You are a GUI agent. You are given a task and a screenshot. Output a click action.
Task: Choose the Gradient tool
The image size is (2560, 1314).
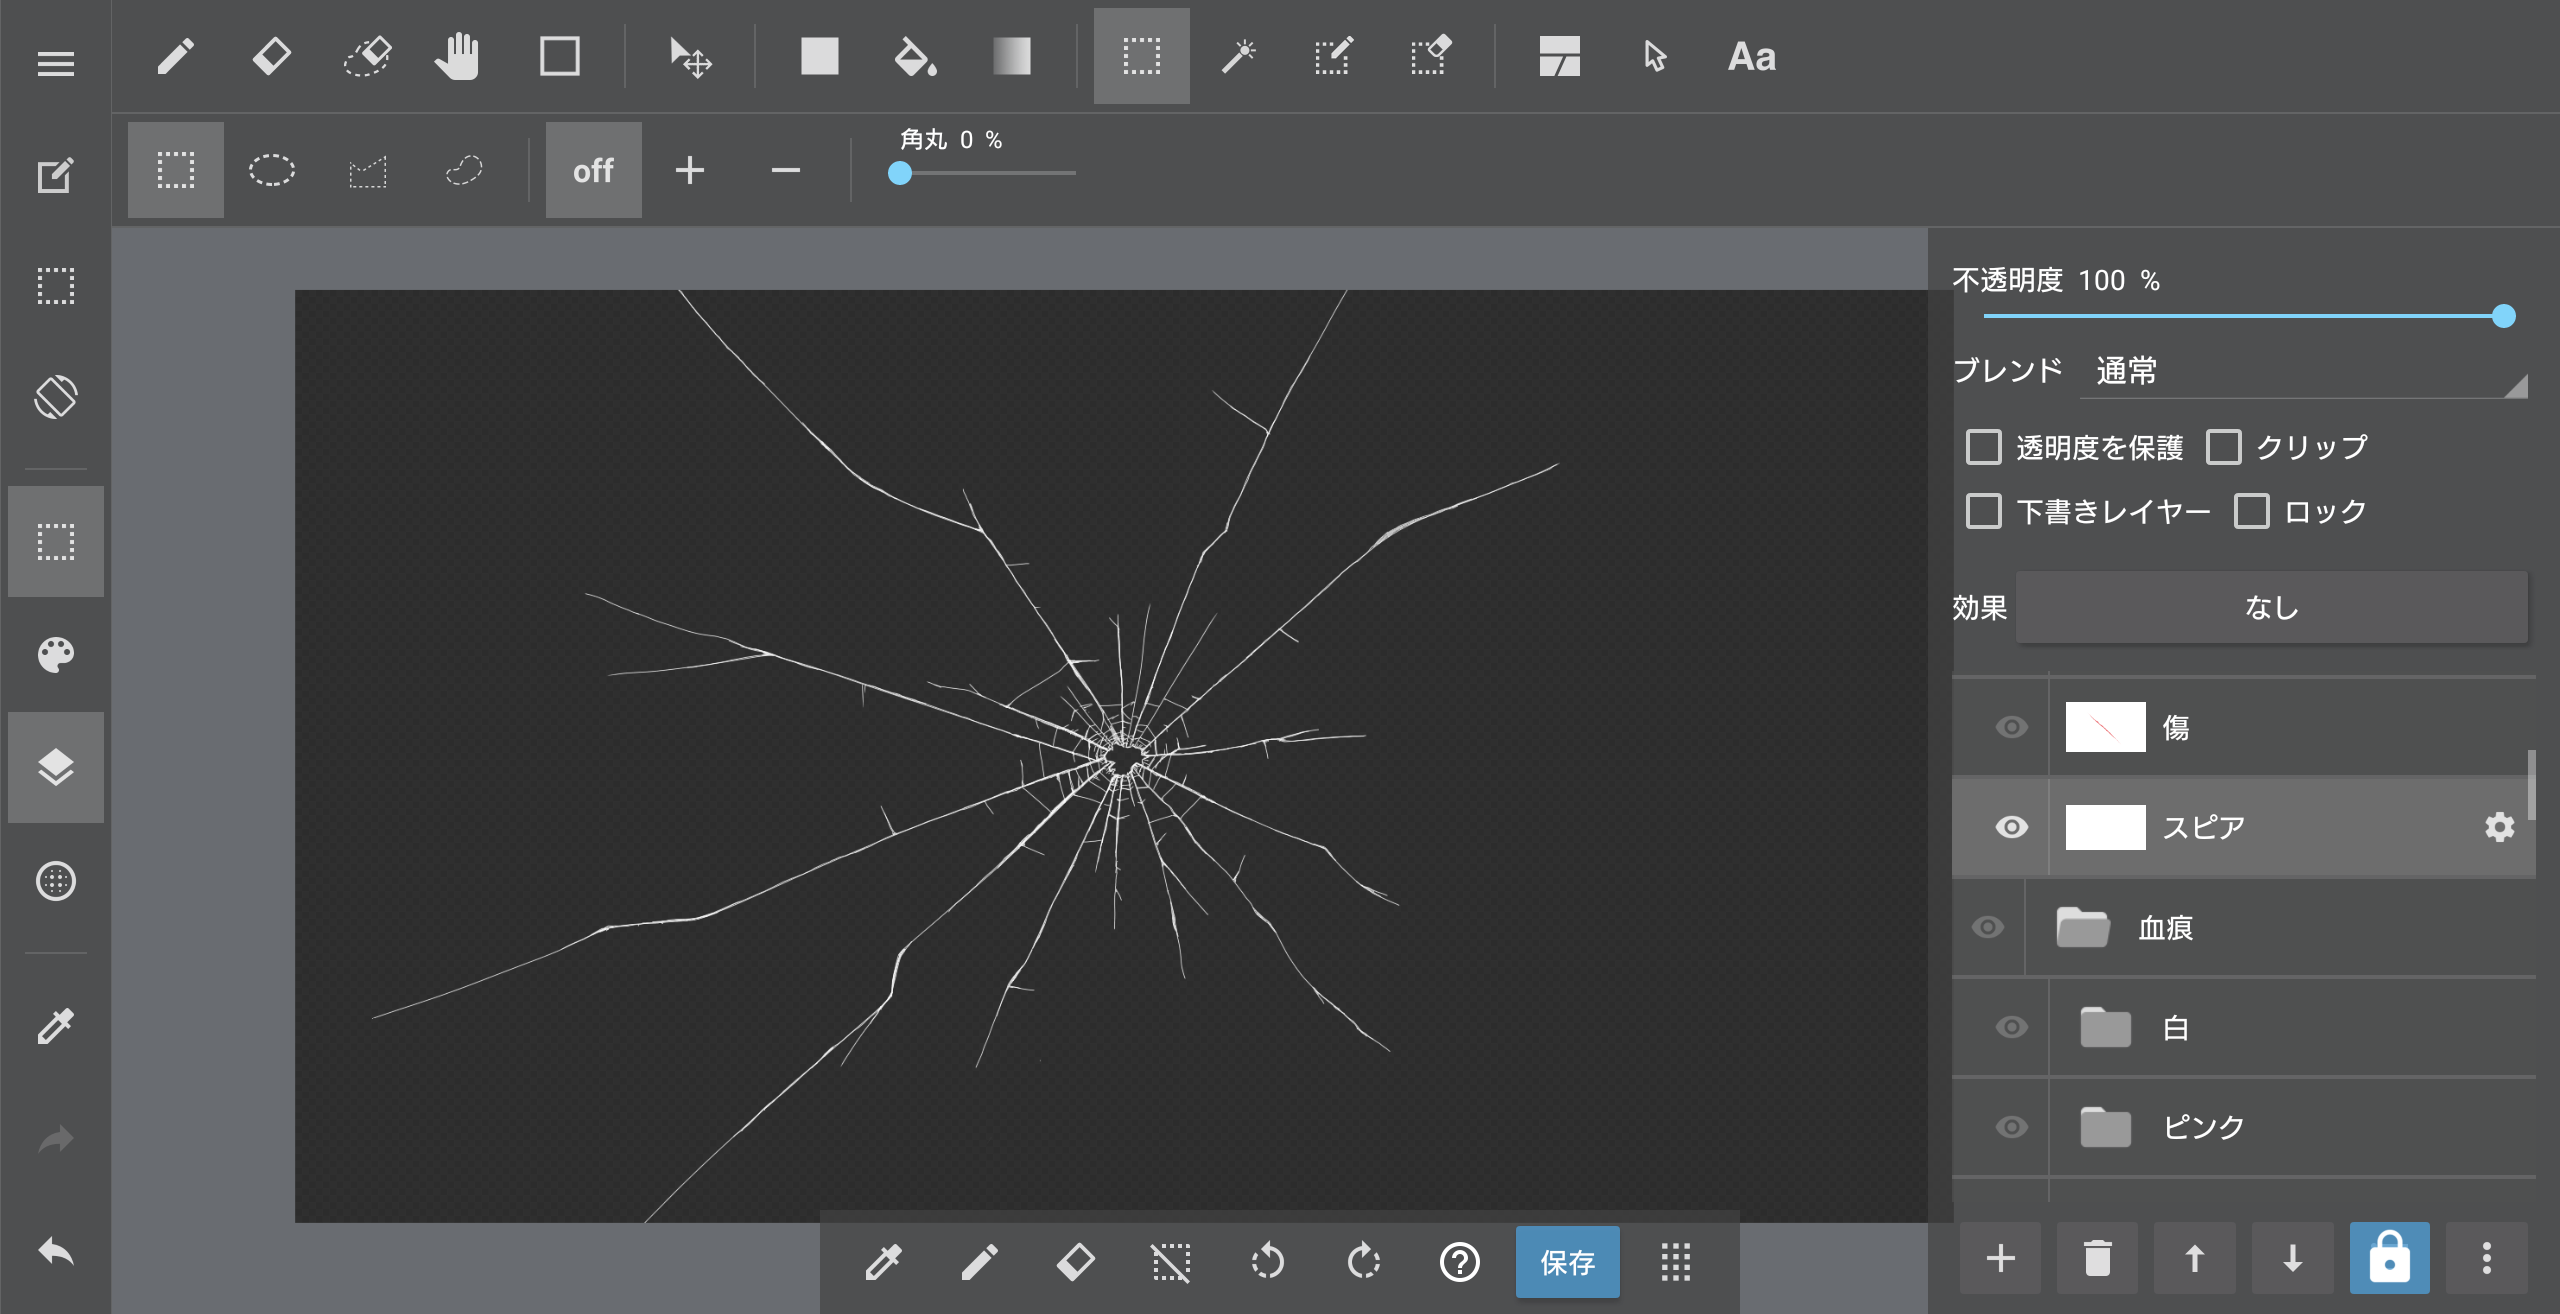[x=1011, y=57]
